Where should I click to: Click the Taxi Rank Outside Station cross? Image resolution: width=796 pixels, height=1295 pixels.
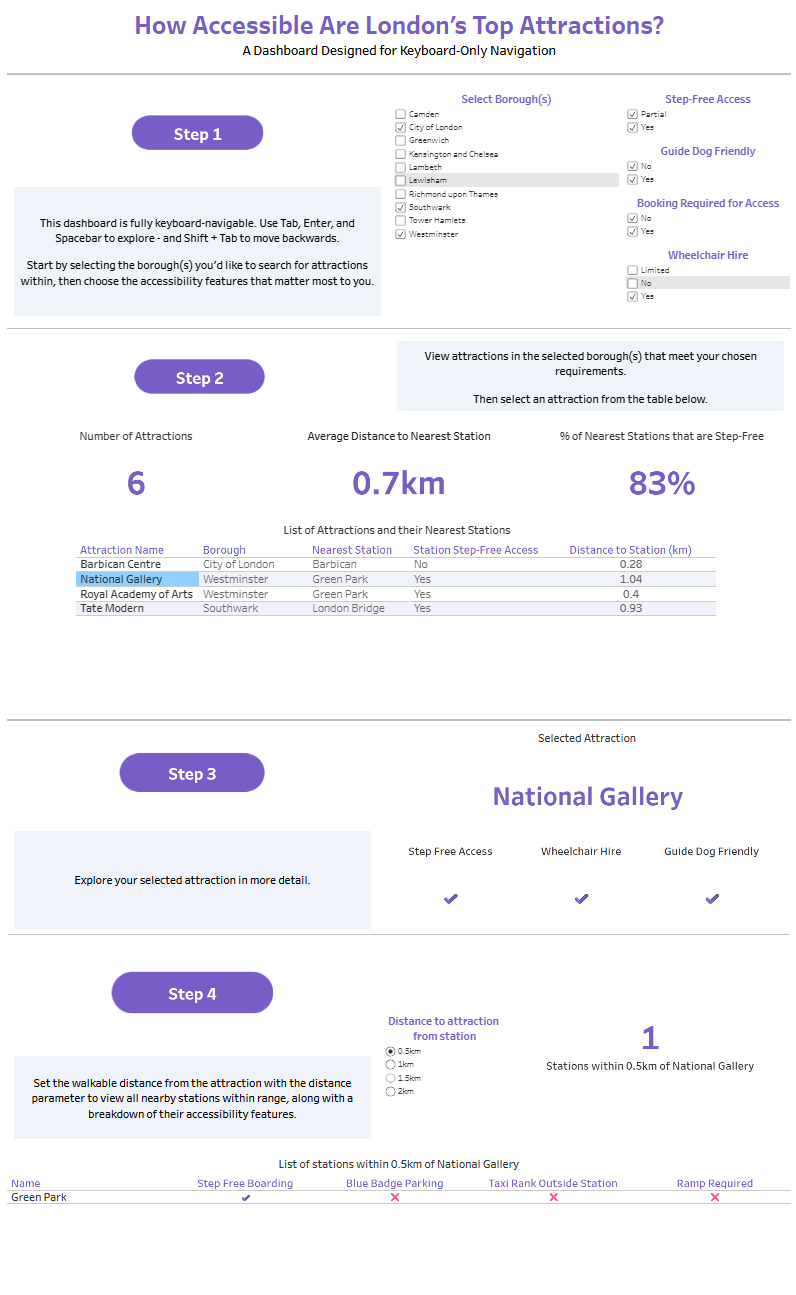[x=553, y=1198]
